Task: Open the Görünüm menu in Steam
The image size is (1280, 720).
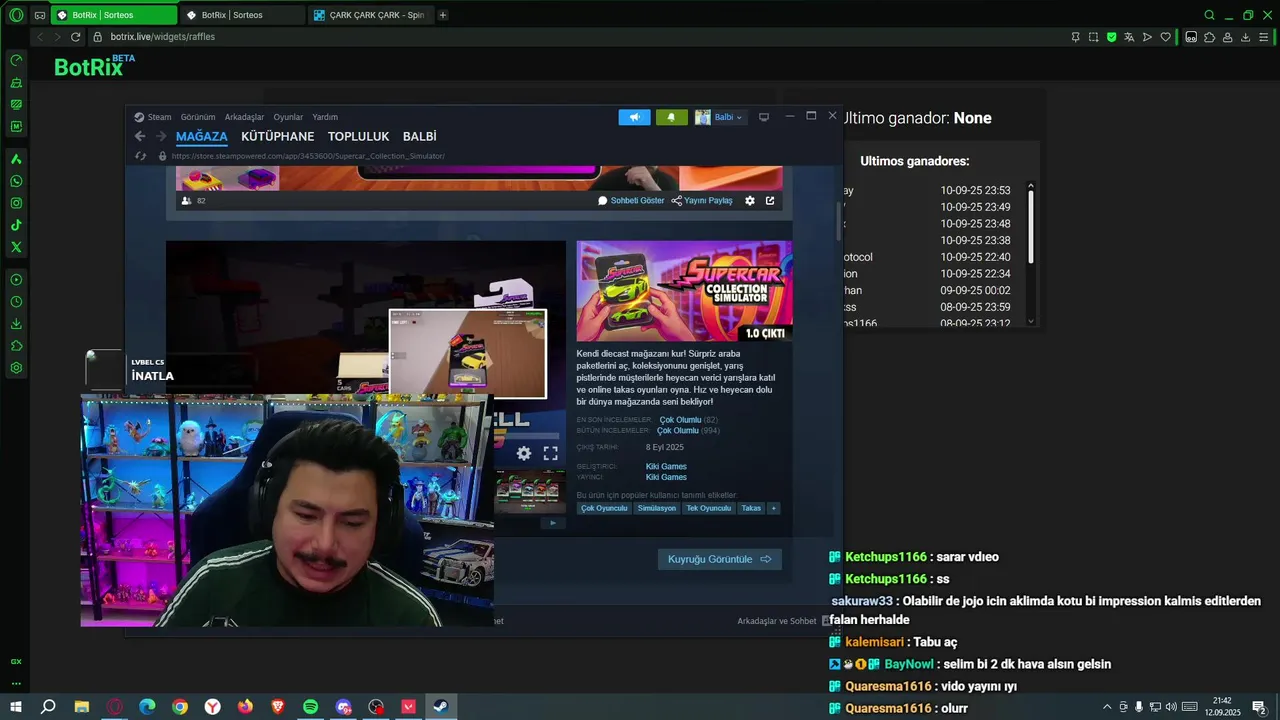Action: [x=198, y=117]
